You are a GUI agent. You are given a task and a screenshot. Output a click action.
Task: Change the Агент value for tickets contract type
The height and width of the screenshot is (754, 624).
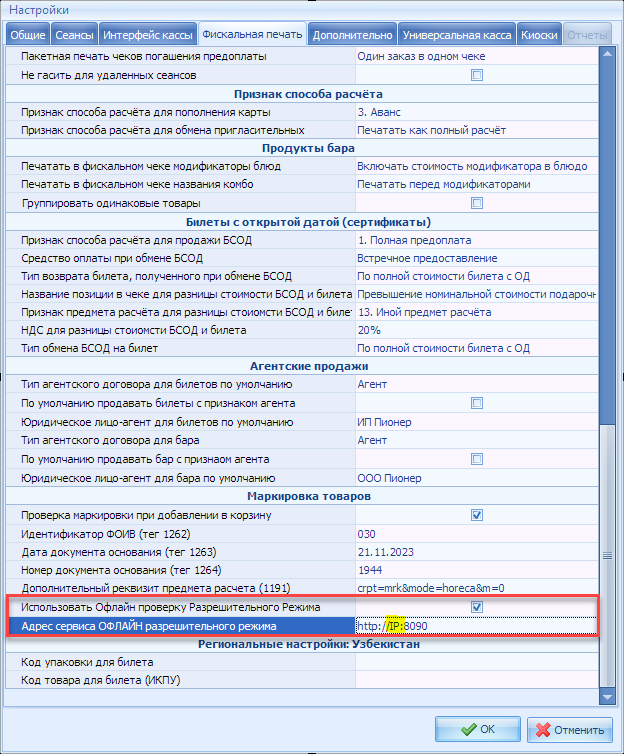coord(476,384)
